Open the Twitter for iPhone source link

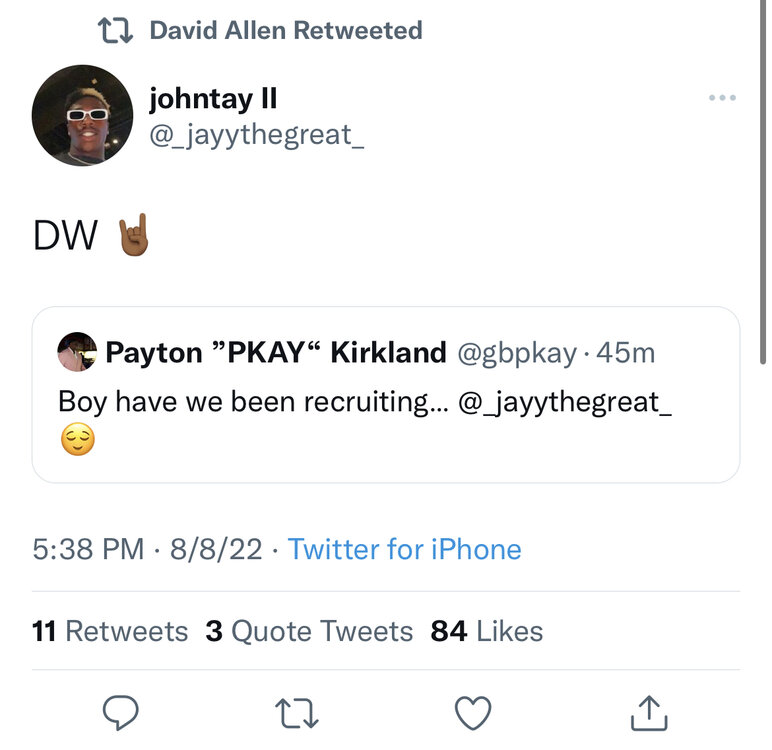[404, 549]
